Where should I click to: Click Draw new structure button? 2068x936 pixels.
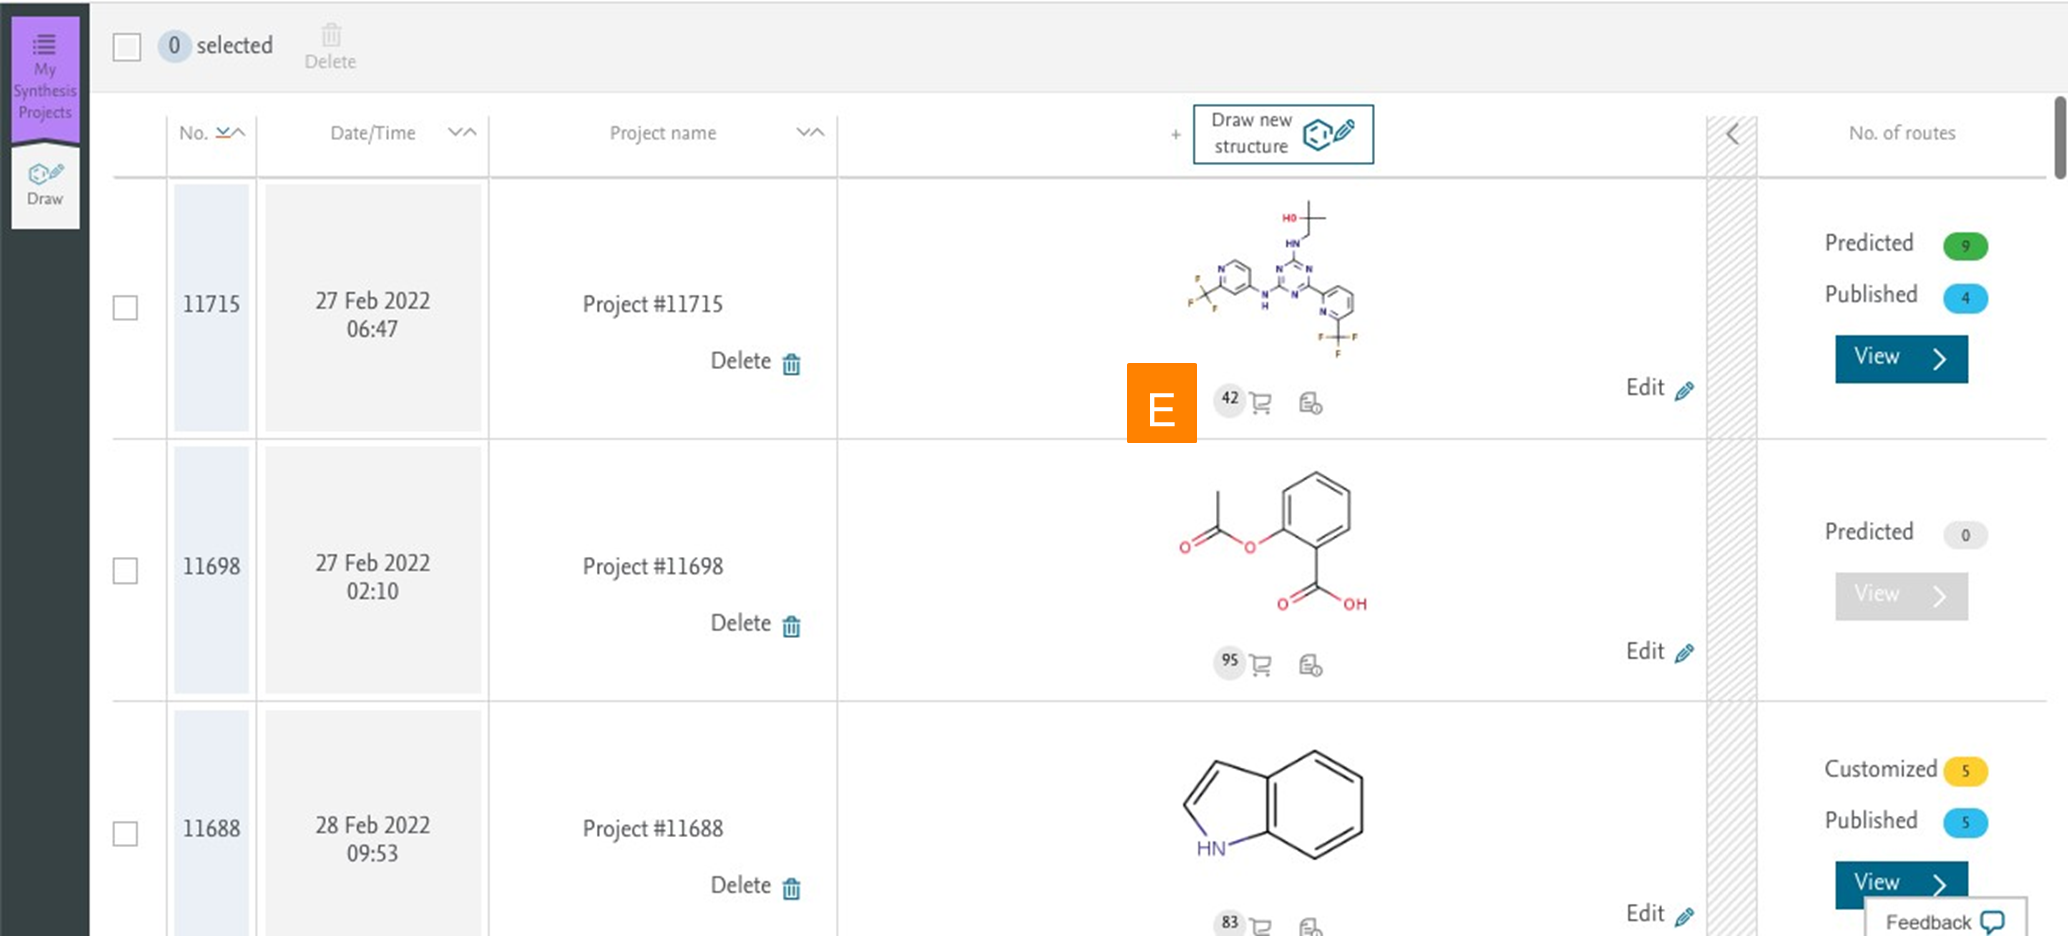pos(1282,134)
